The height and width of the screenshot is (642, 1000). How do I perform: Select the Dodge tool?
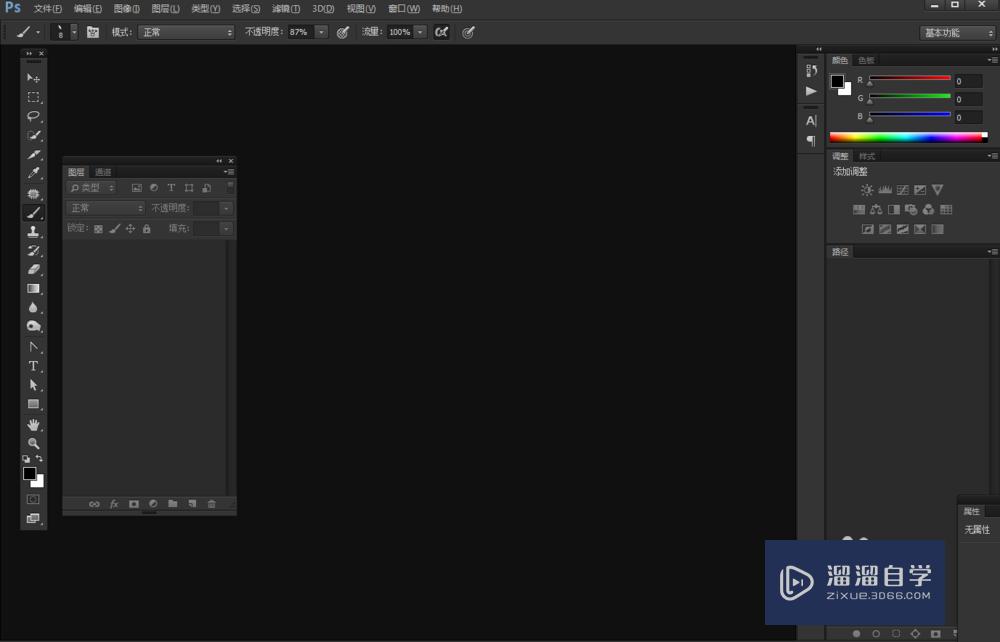(x=33, y=326)
